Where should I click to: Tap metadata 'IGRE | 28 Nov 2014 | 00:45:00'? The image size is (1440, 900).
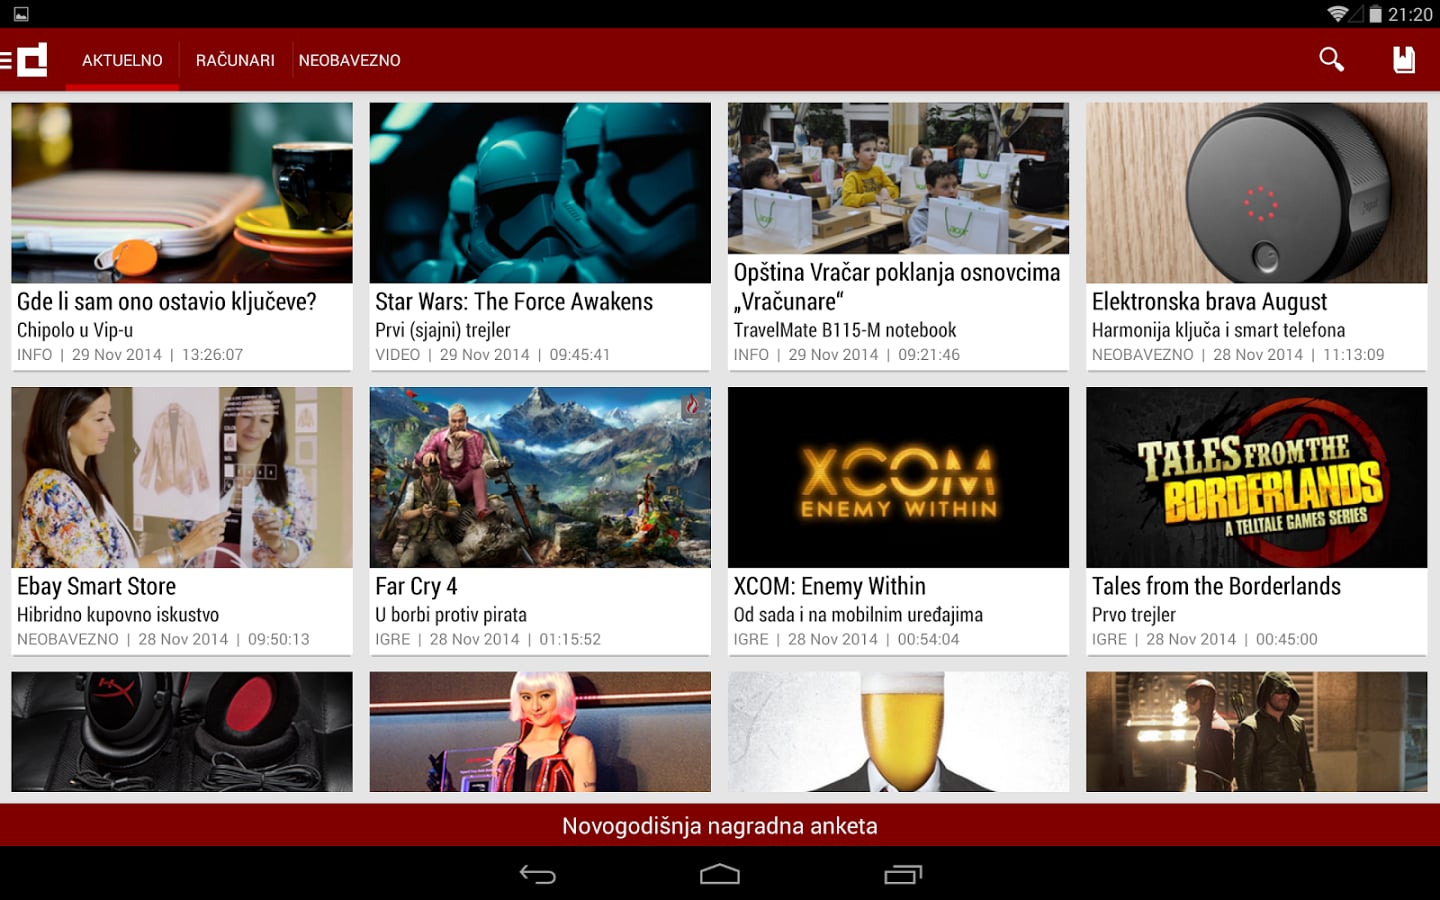pos(1204,640)
